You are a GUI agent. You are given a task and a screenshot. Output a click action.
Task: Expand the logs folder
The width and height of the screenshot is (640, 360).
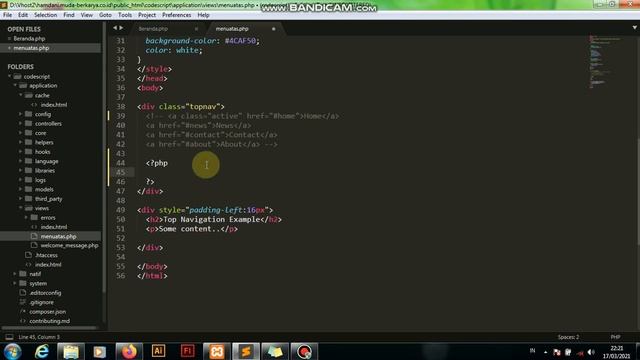(21, 180)
